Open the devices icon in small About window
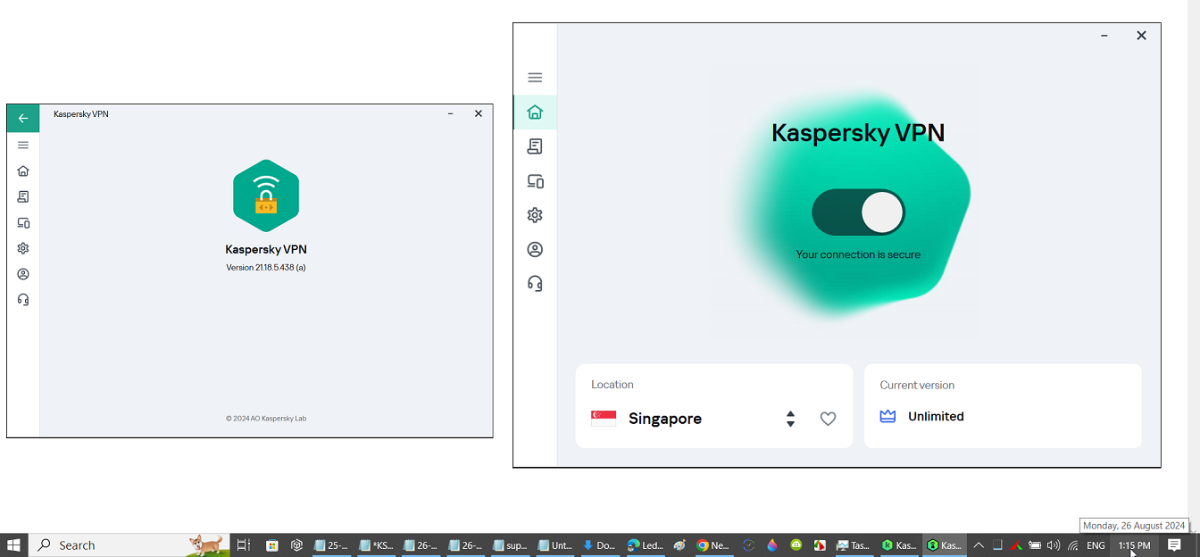The width and height of the screenshot is (1200, 557). tap(23, 223)
